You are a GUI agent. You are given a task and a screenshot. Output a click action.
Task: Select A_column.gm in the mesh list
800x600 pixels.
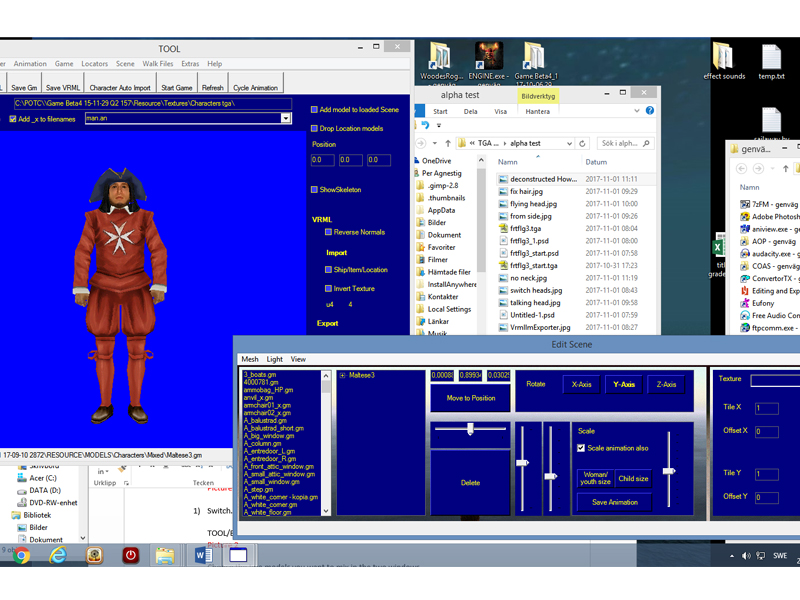263,443
